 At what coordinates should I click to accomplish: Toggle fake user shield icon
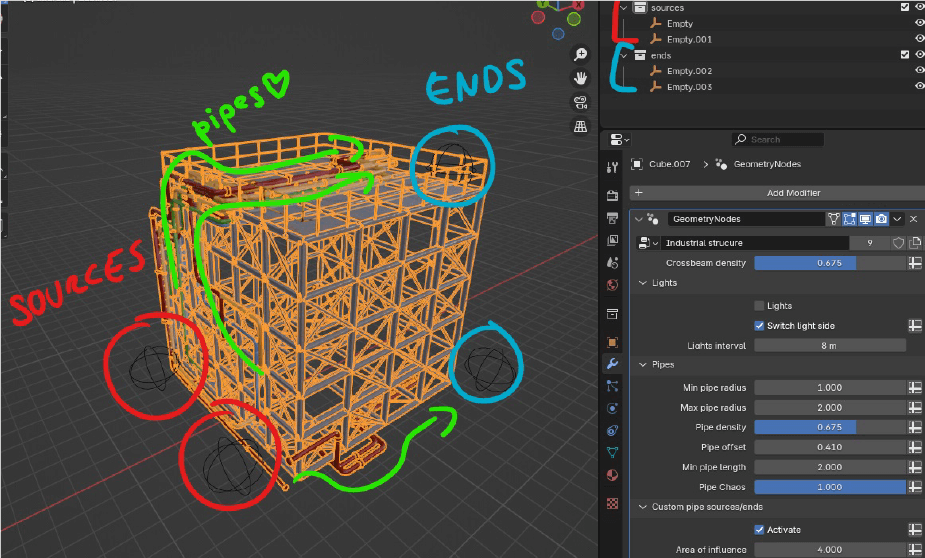point(898,243)
